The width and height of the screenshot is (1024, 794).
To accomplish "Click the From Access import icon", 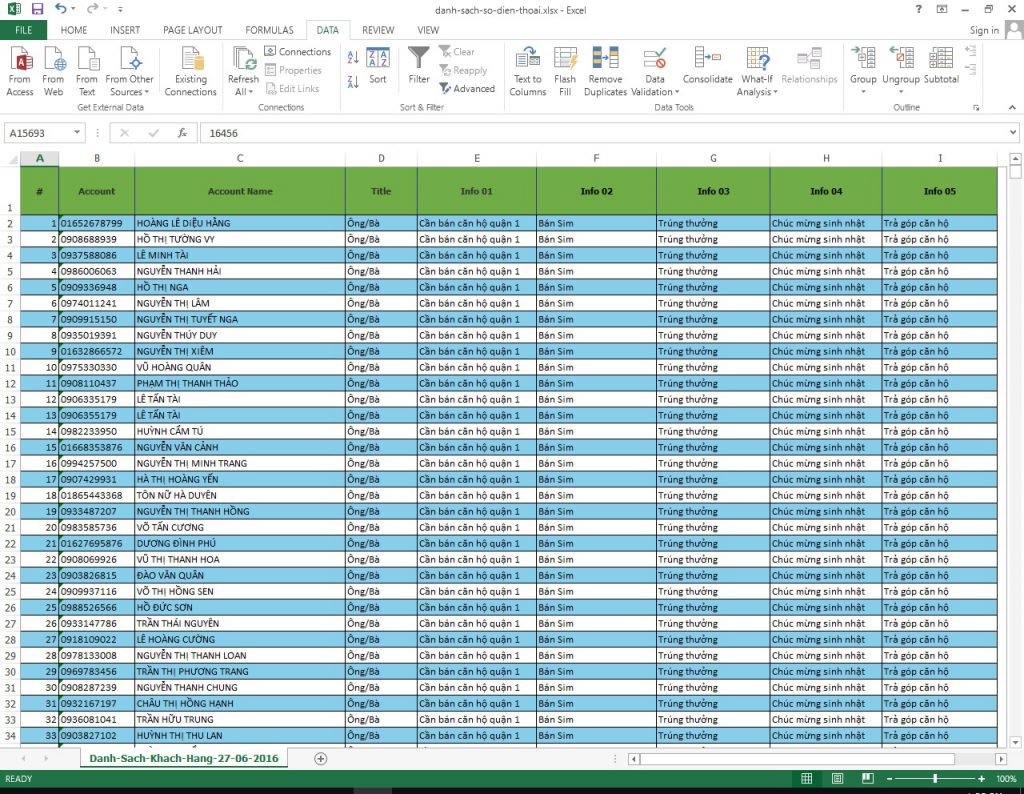I will 20,71.
